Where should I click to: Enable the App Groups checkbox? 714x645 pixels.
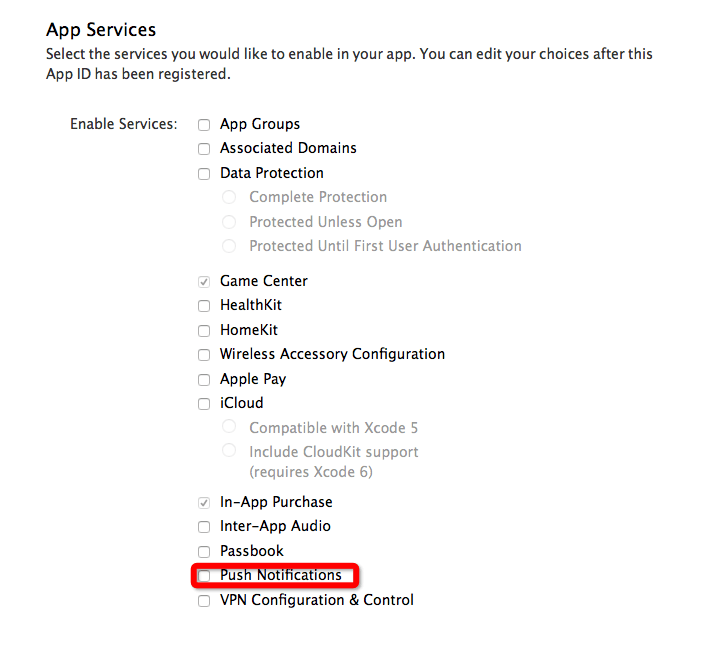[204, 125]
